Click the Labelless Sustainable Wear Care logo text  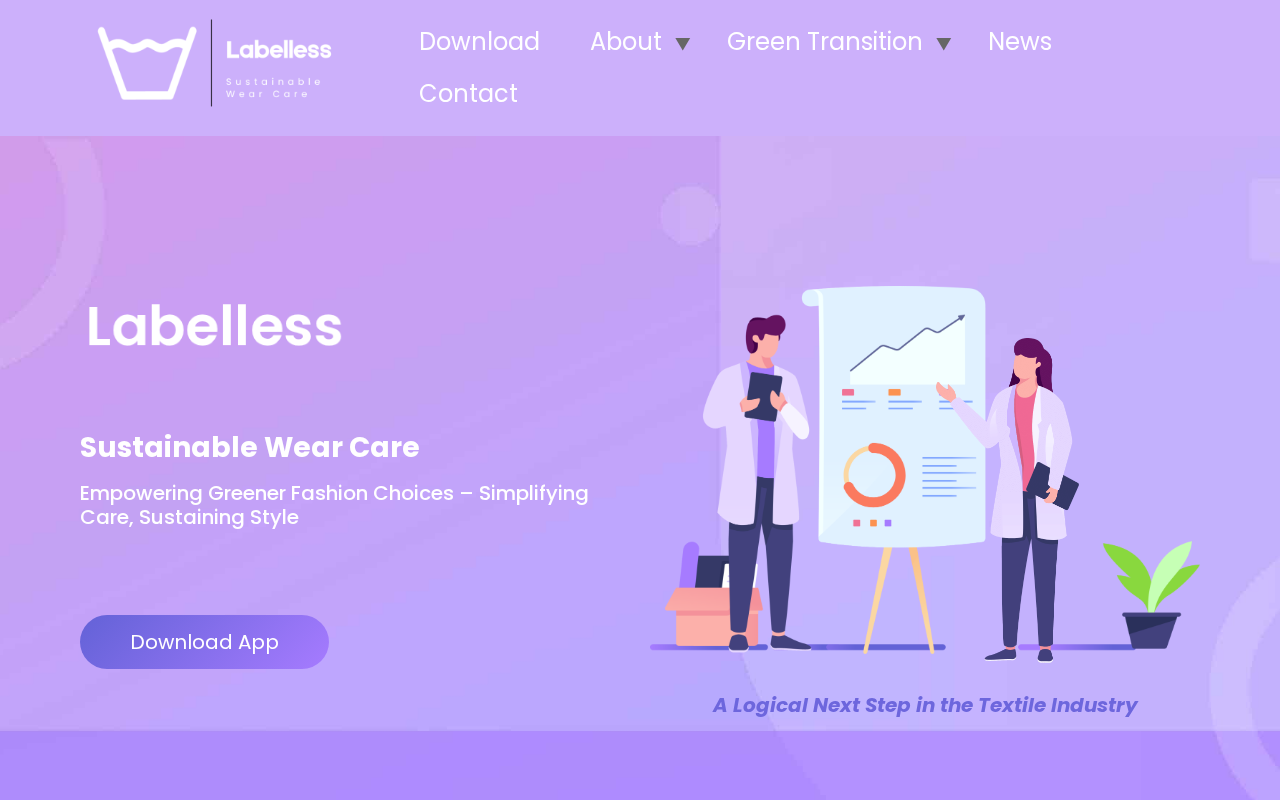(x=278, y=66)
